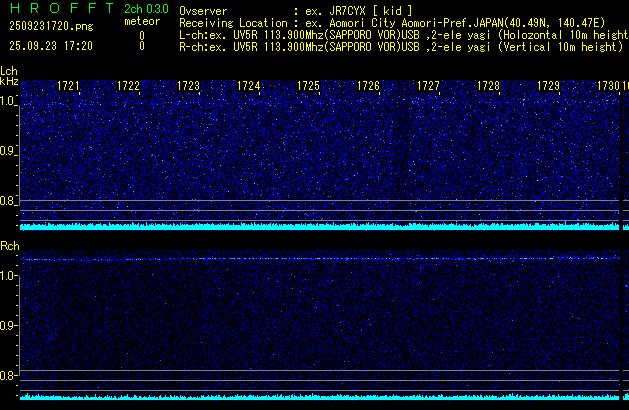Click the 1725 time tick label

[308, 87]
